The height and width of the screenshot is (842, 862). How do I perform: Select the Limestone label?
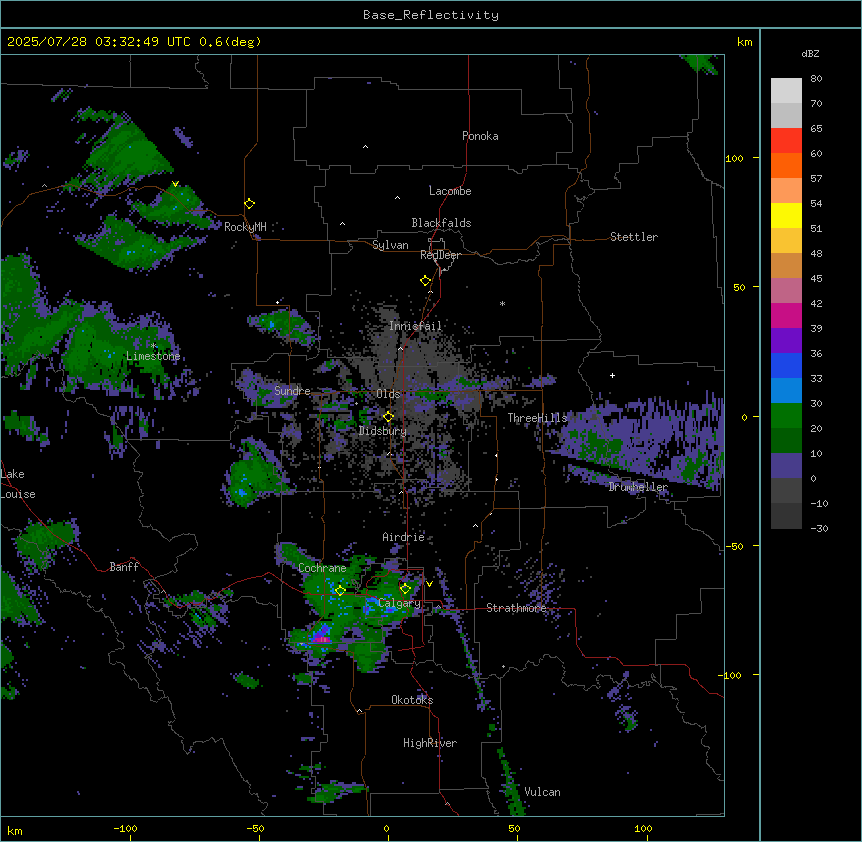coord(153,356)
